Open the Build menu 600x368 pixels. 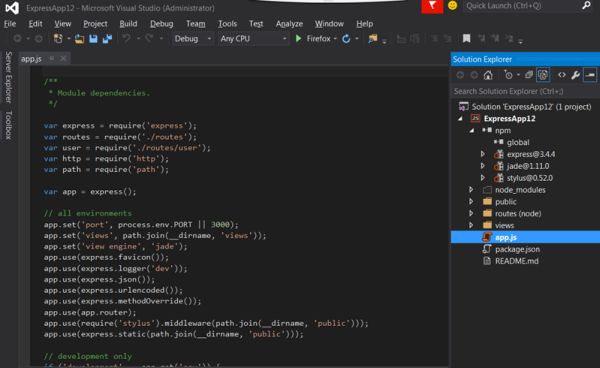point(128,24)
